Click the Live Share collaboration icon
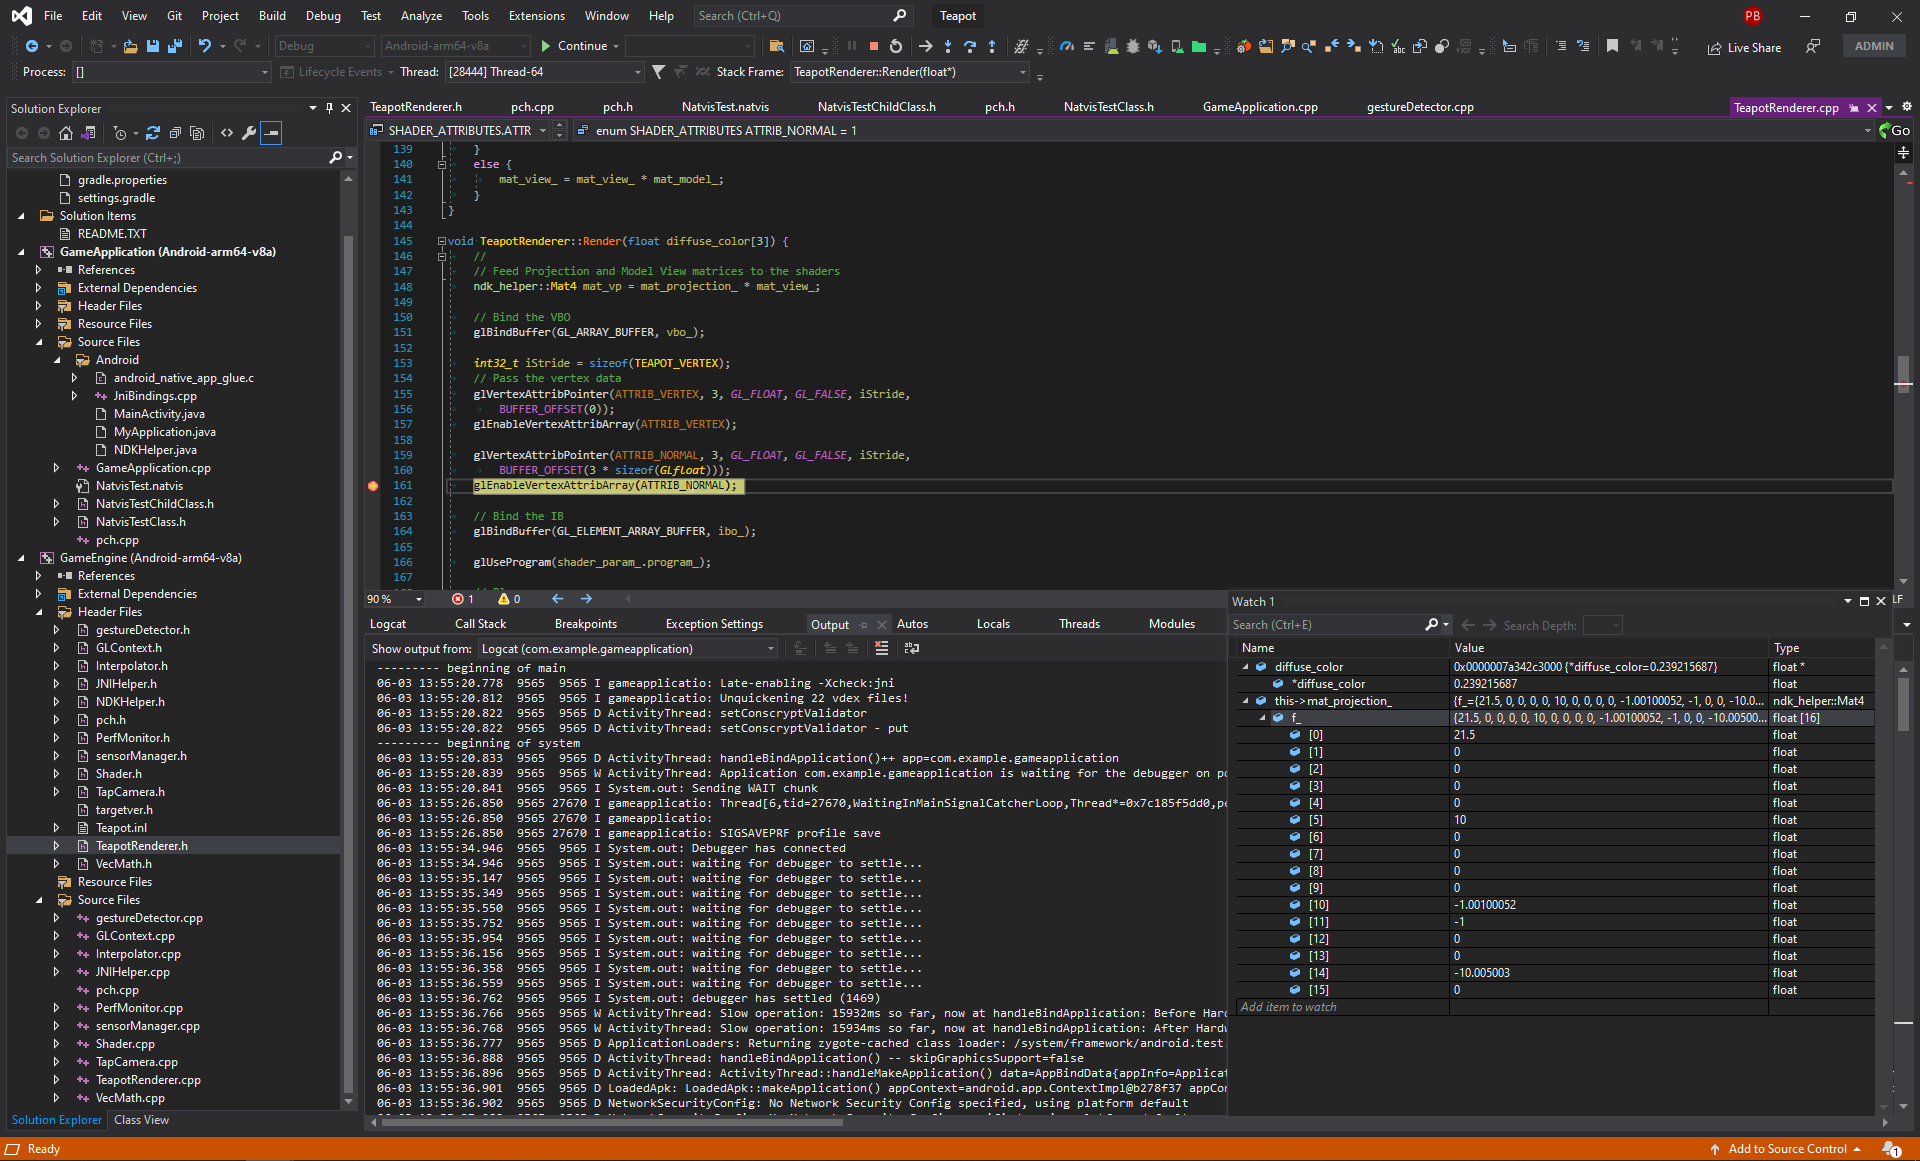 pyautogui.click(x=1712, y=49)
